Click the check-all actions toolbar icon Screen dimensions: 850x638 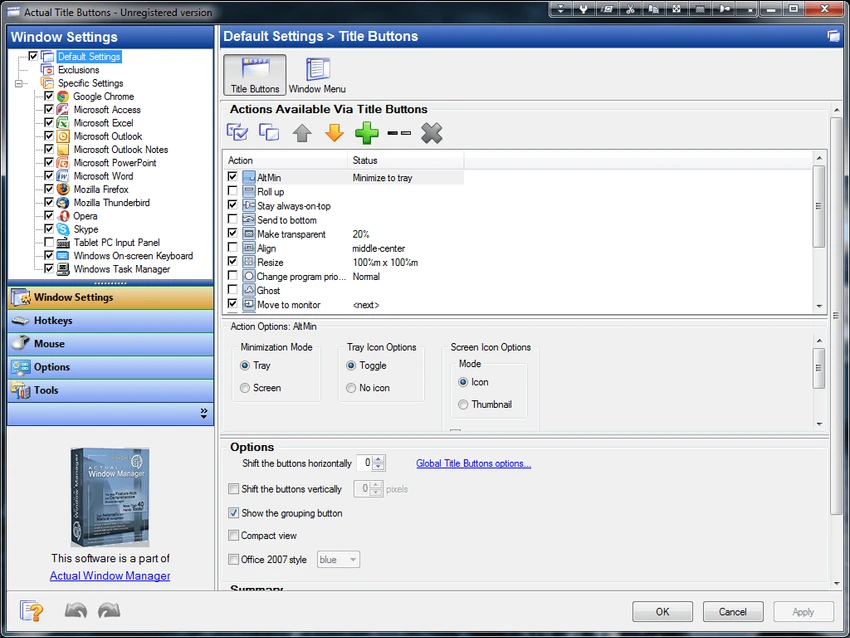click(x=237, y=132)
